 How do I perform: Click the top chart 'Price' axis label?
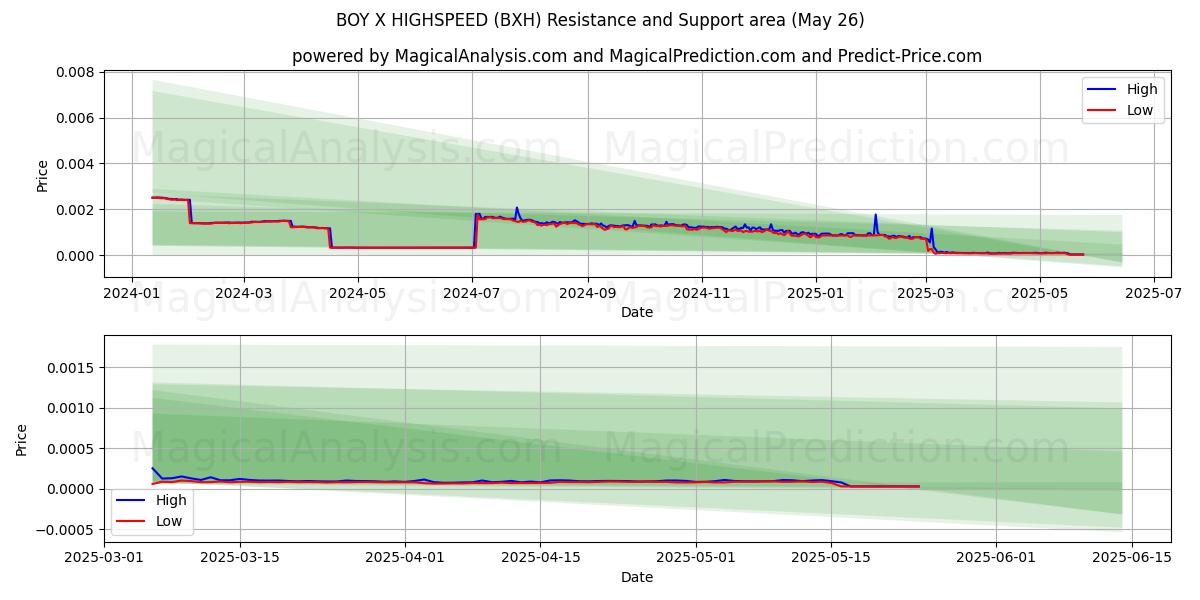(x=42, y=175)
